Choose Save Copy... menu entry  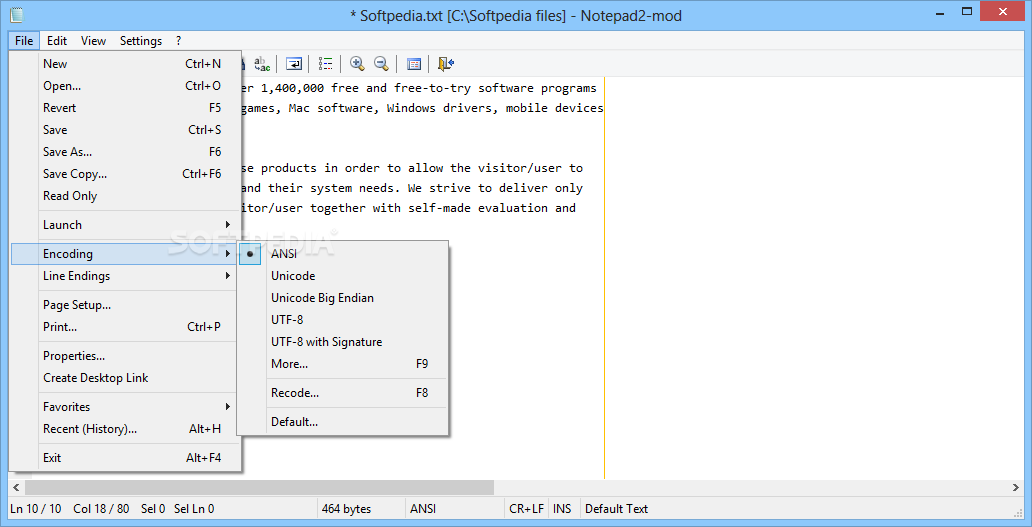click(126, 174)
